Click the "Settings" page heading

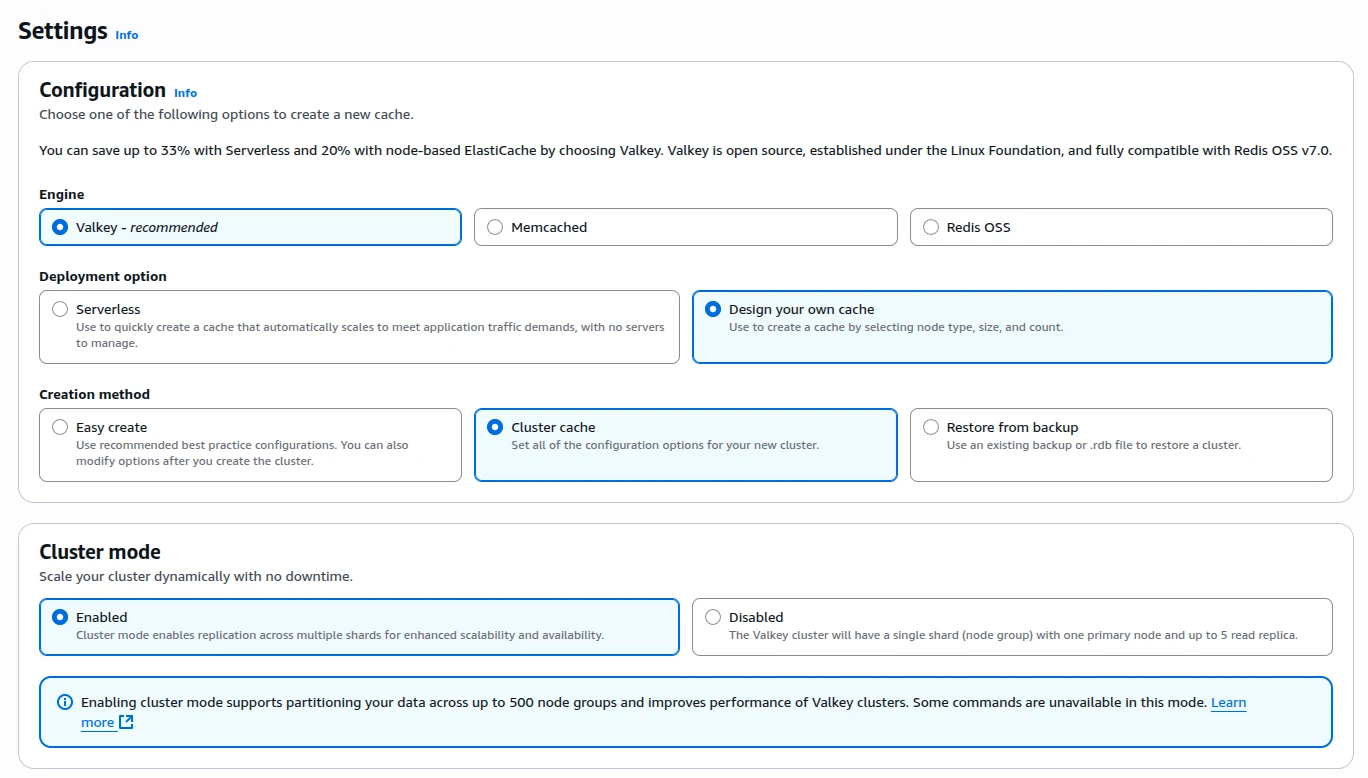coord(63,31)
